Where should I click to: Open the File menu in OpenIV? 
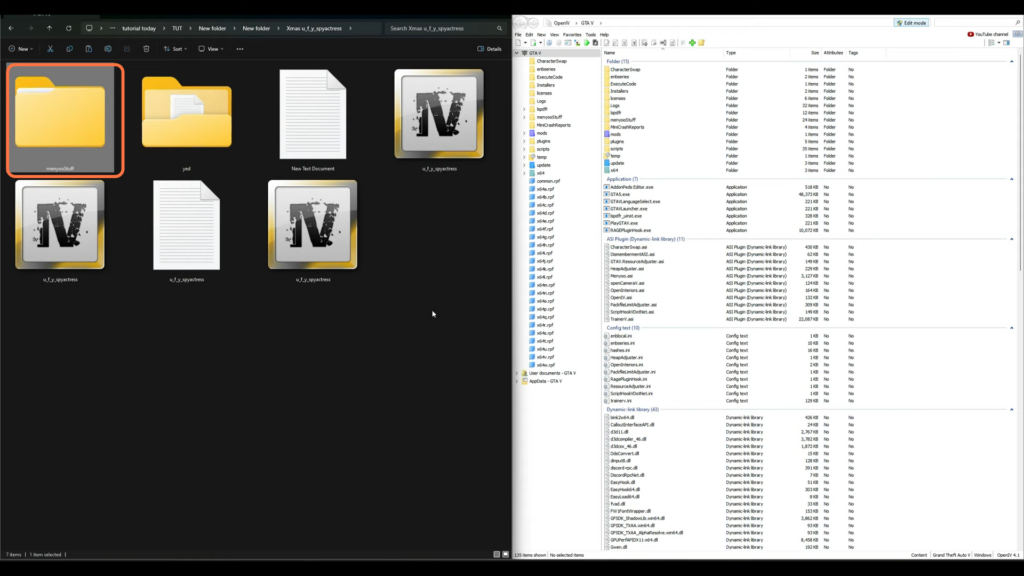coord(518,35)
